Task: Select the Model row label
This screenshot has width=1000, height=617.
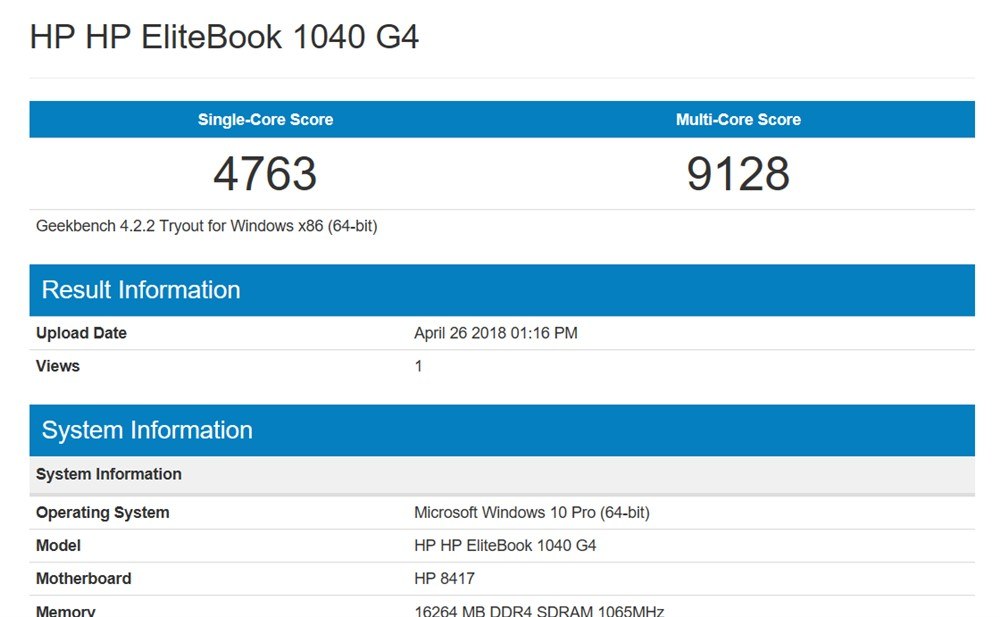Action: [x=58, y=546]
